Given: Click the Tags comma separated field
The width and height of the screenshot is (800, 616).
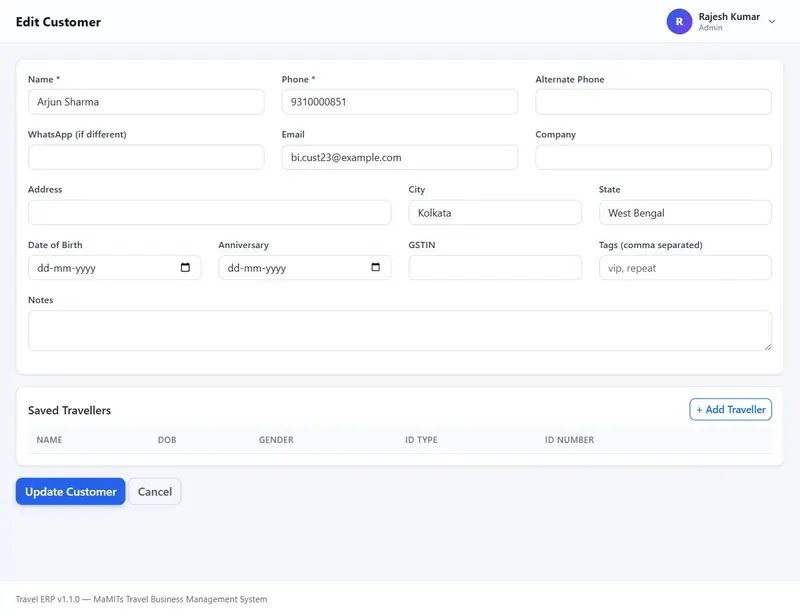Looking at the screenshot, I should click(685, 267).
